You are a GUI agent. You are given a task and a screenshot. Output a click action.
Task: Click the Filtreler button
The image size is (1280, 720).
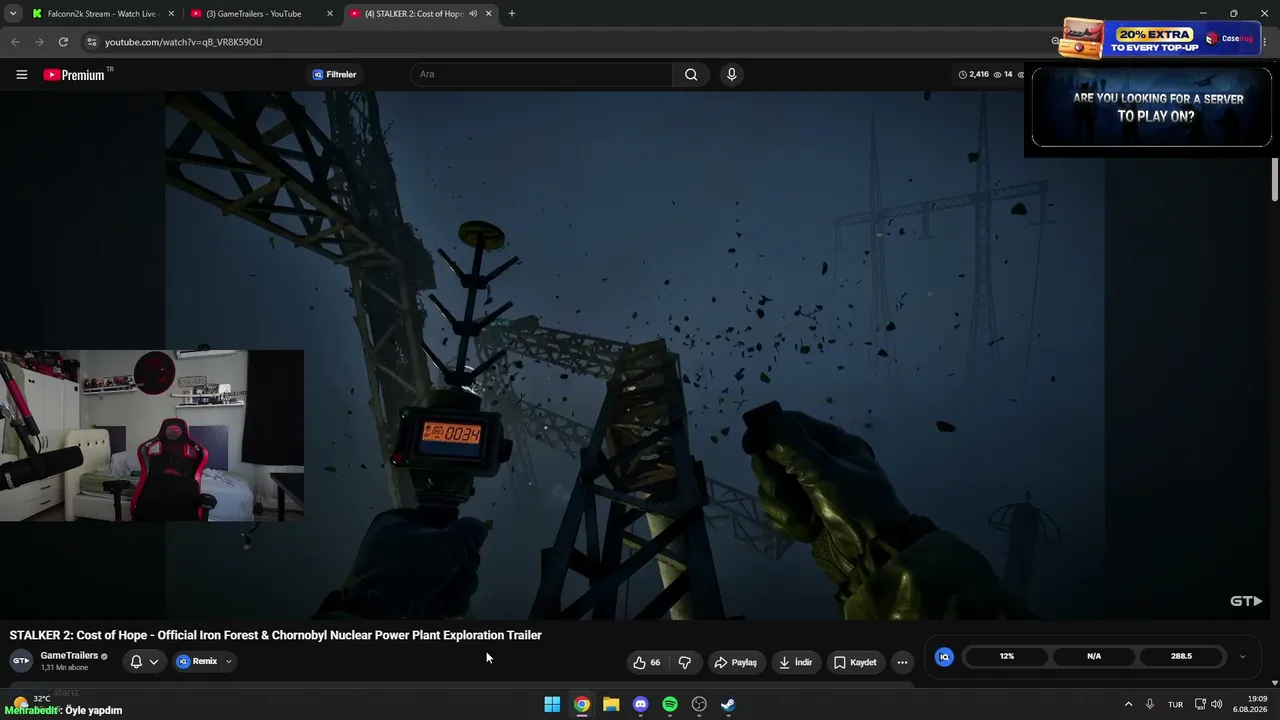334,74
